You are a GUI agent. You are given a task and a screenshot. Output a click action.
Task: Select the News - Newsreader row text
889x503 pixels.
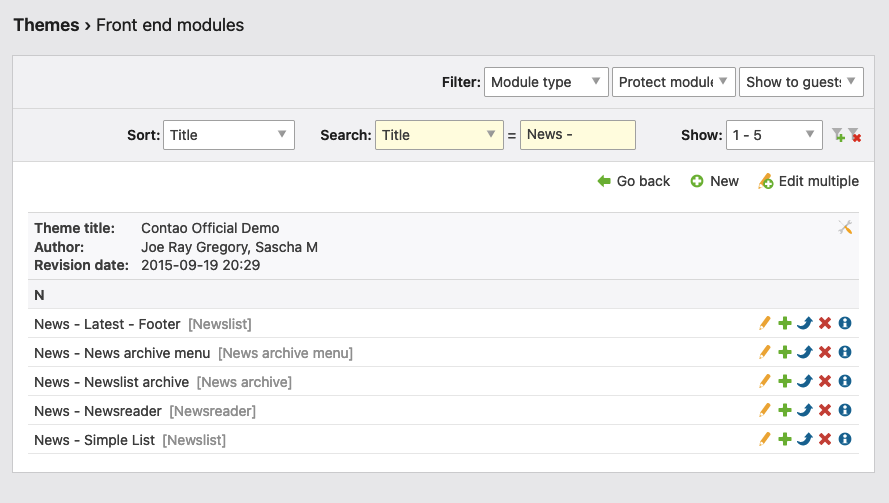click(98, 411)
